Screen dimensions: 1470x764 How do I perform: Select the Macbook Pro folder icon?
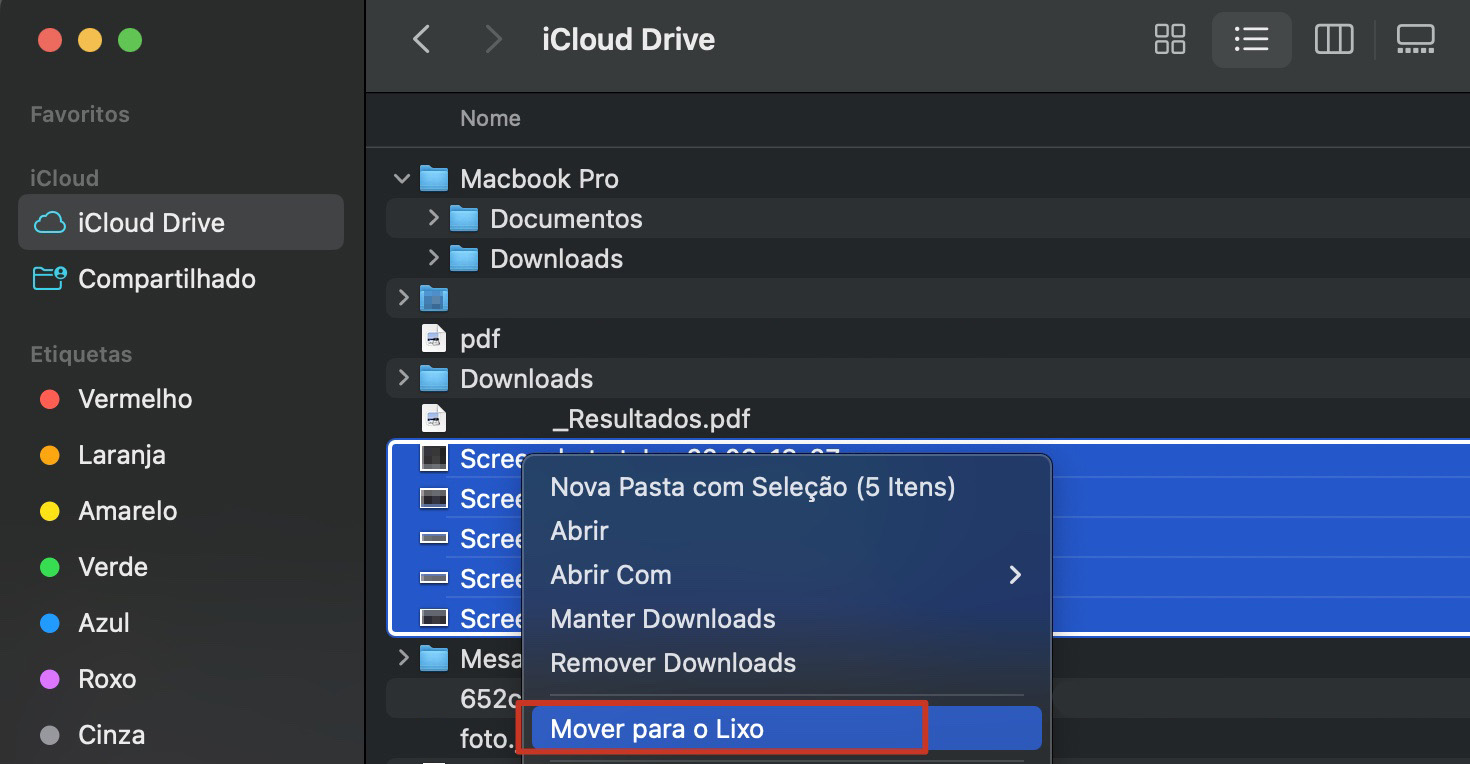434,178
